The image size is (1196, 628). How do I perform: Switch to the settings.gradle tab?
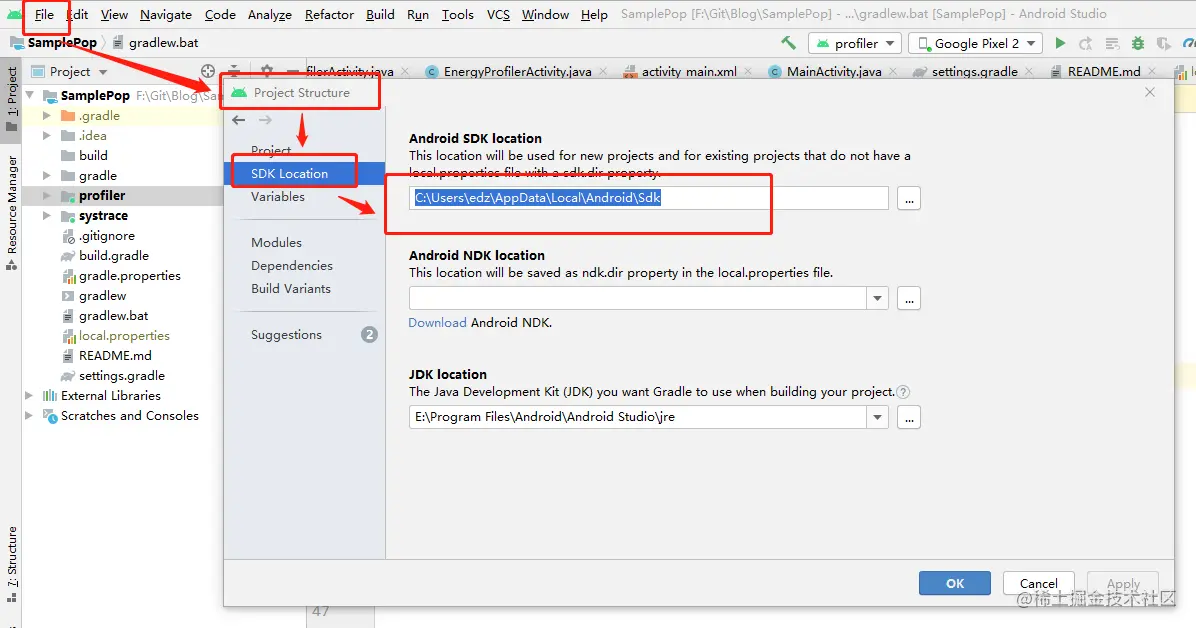pos(974,72)
